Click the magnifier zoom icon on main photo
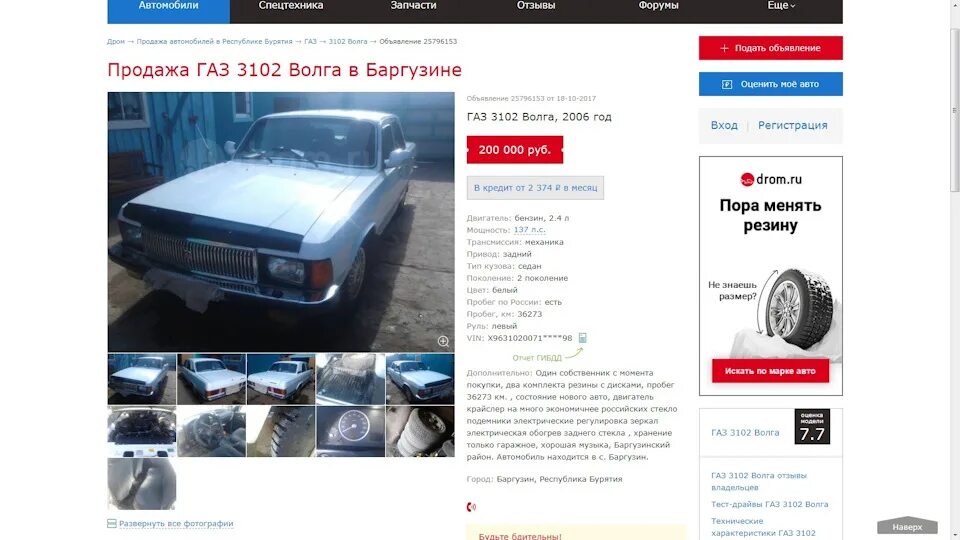The height and width of the screenshot is (540, 960). 443,342
